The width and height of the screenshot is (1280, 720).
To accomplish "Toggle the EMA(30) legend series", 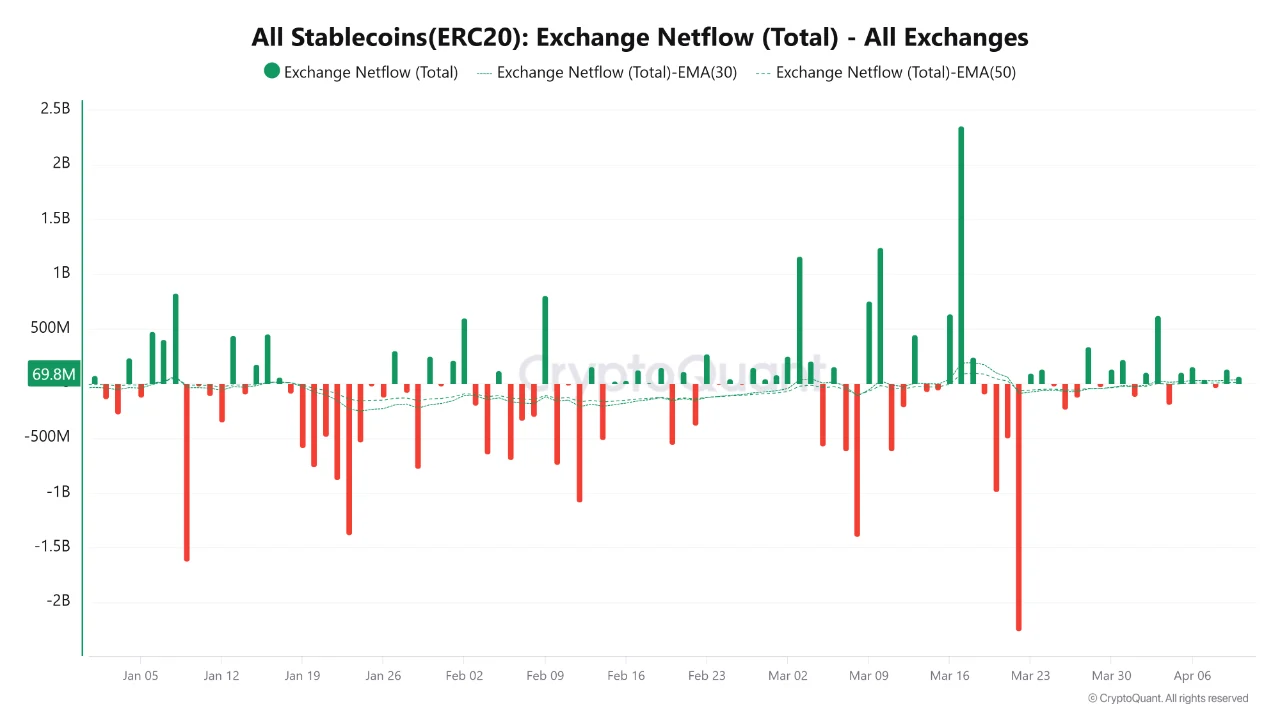I will point(616,72).
